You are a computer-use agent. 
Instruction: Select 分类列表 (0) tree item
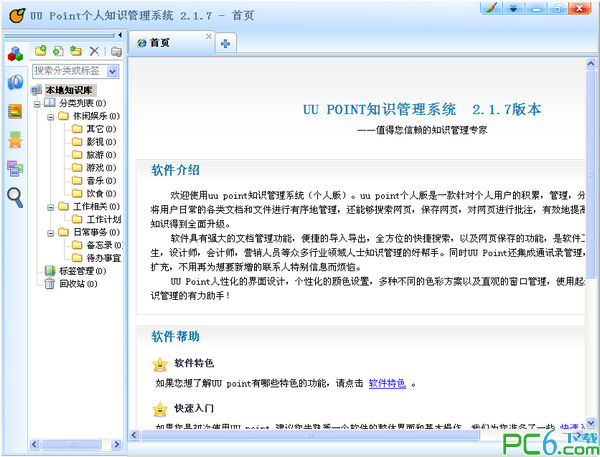pyautogui.click(x=82, y=103)
